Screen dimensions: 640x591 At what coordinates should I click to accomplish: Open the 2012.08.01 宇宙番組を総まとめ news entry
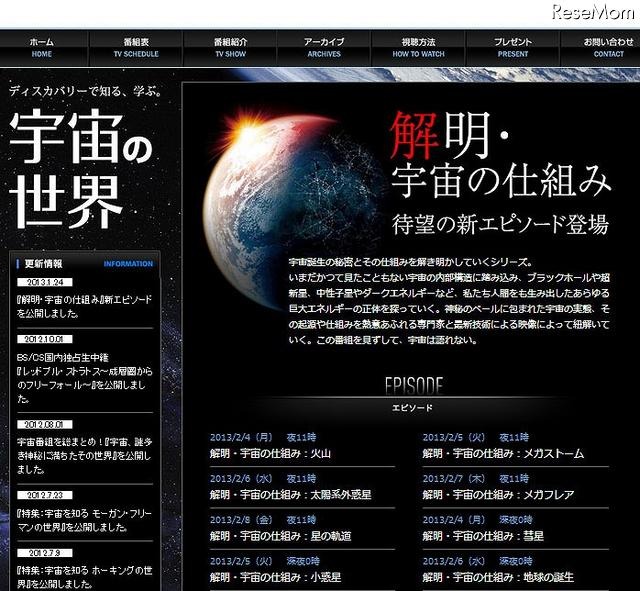84,455
